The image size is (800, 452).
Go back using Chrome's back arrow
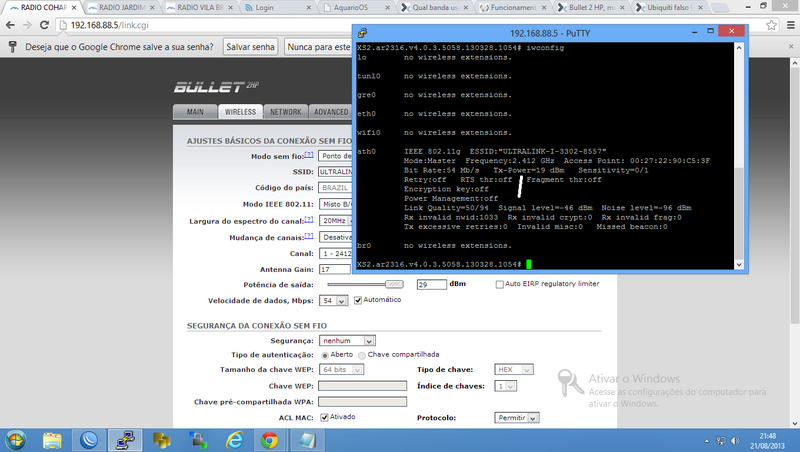coord(10,25)
